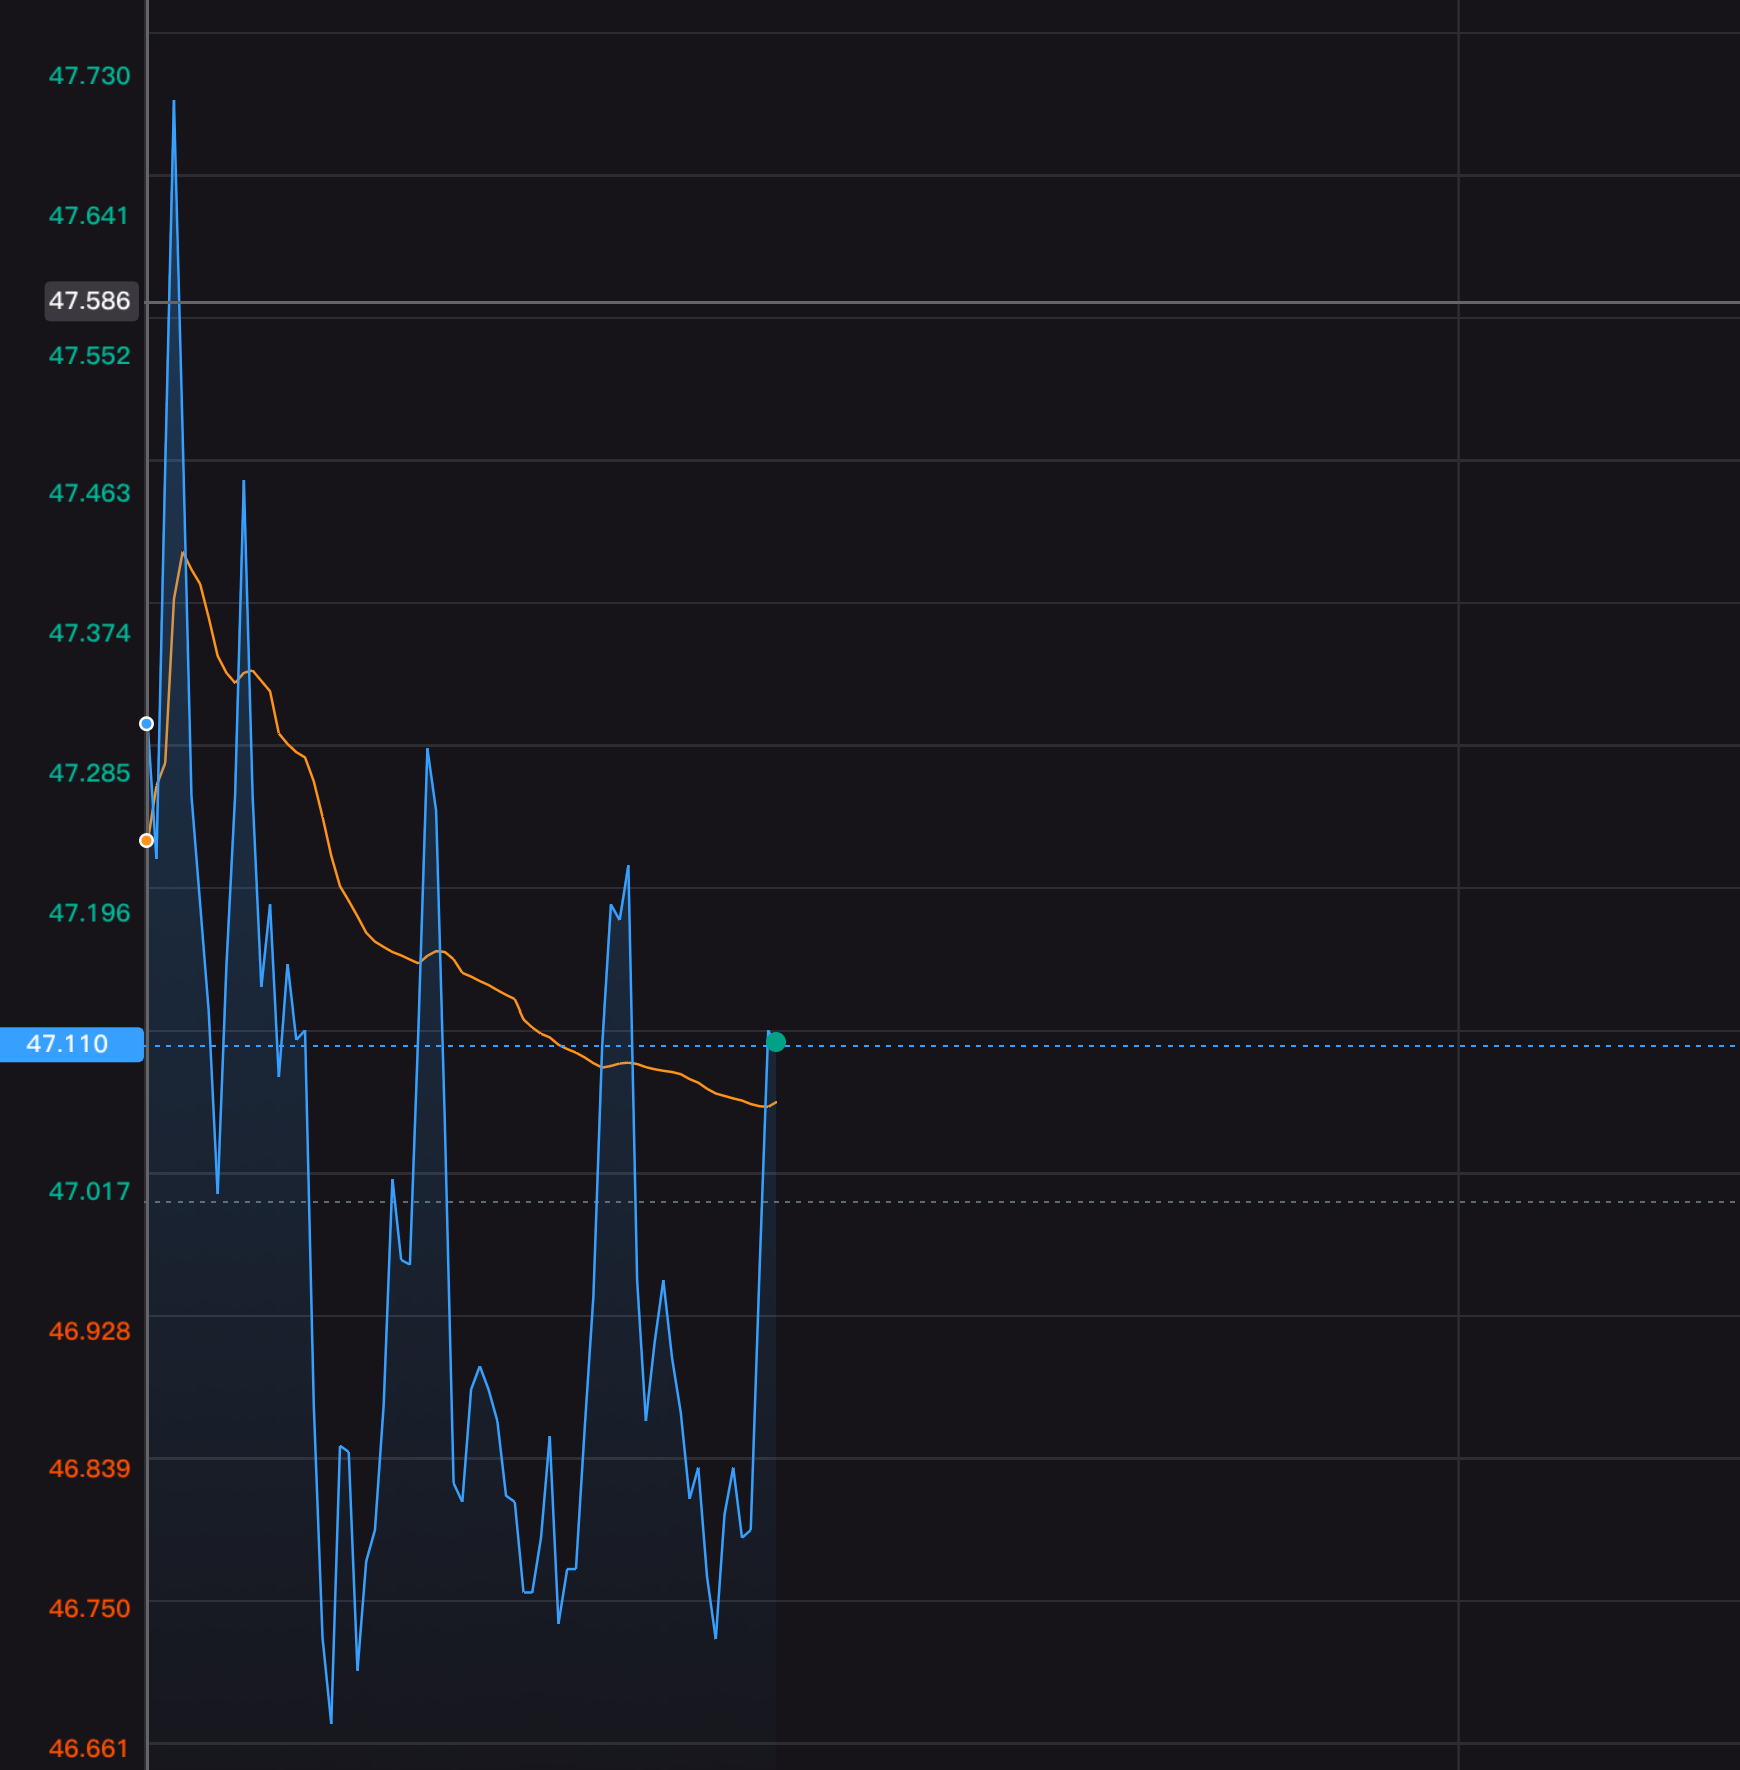The image size is (1740, 1770).
Task: Select the 47.374 price label
Action: pos(90,633)
